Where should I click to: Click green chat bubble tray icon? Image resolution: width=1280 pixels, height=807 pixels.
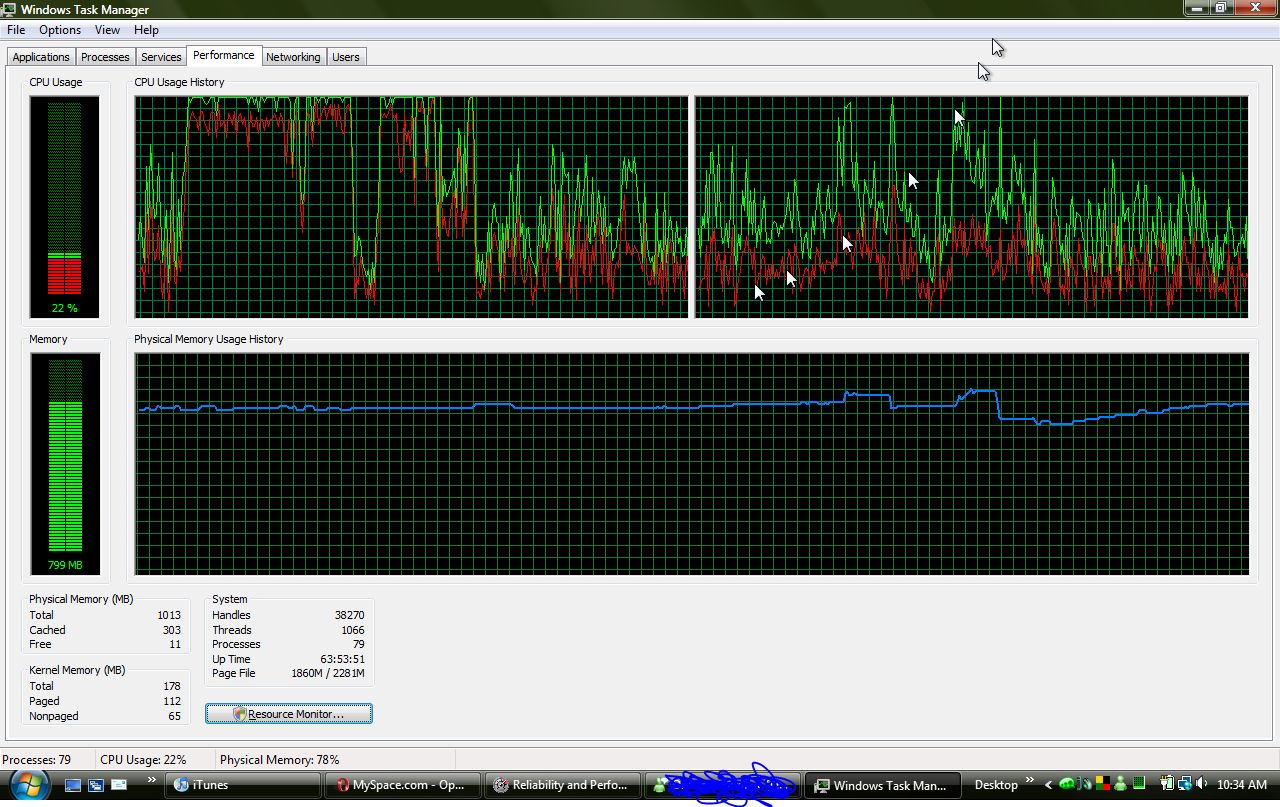[1067, 783]
